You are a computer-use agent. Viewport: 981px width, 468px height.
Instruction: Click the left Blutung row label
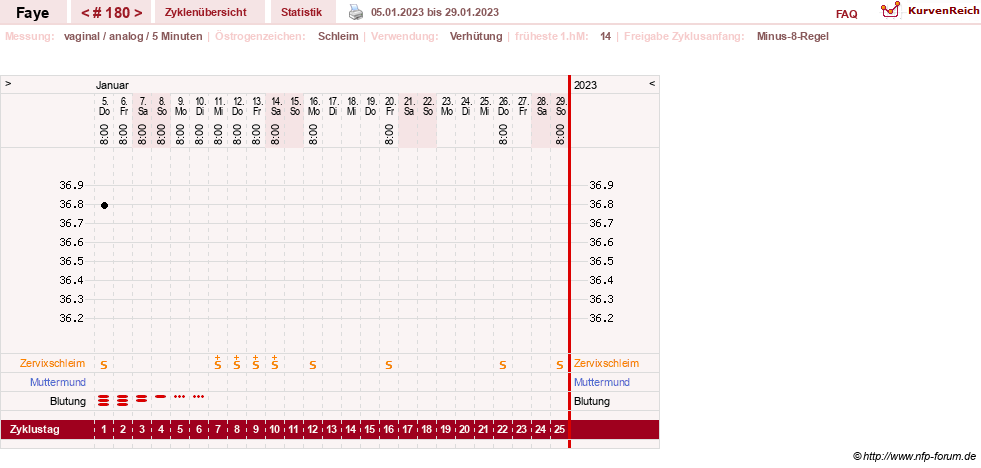(68, 401)
